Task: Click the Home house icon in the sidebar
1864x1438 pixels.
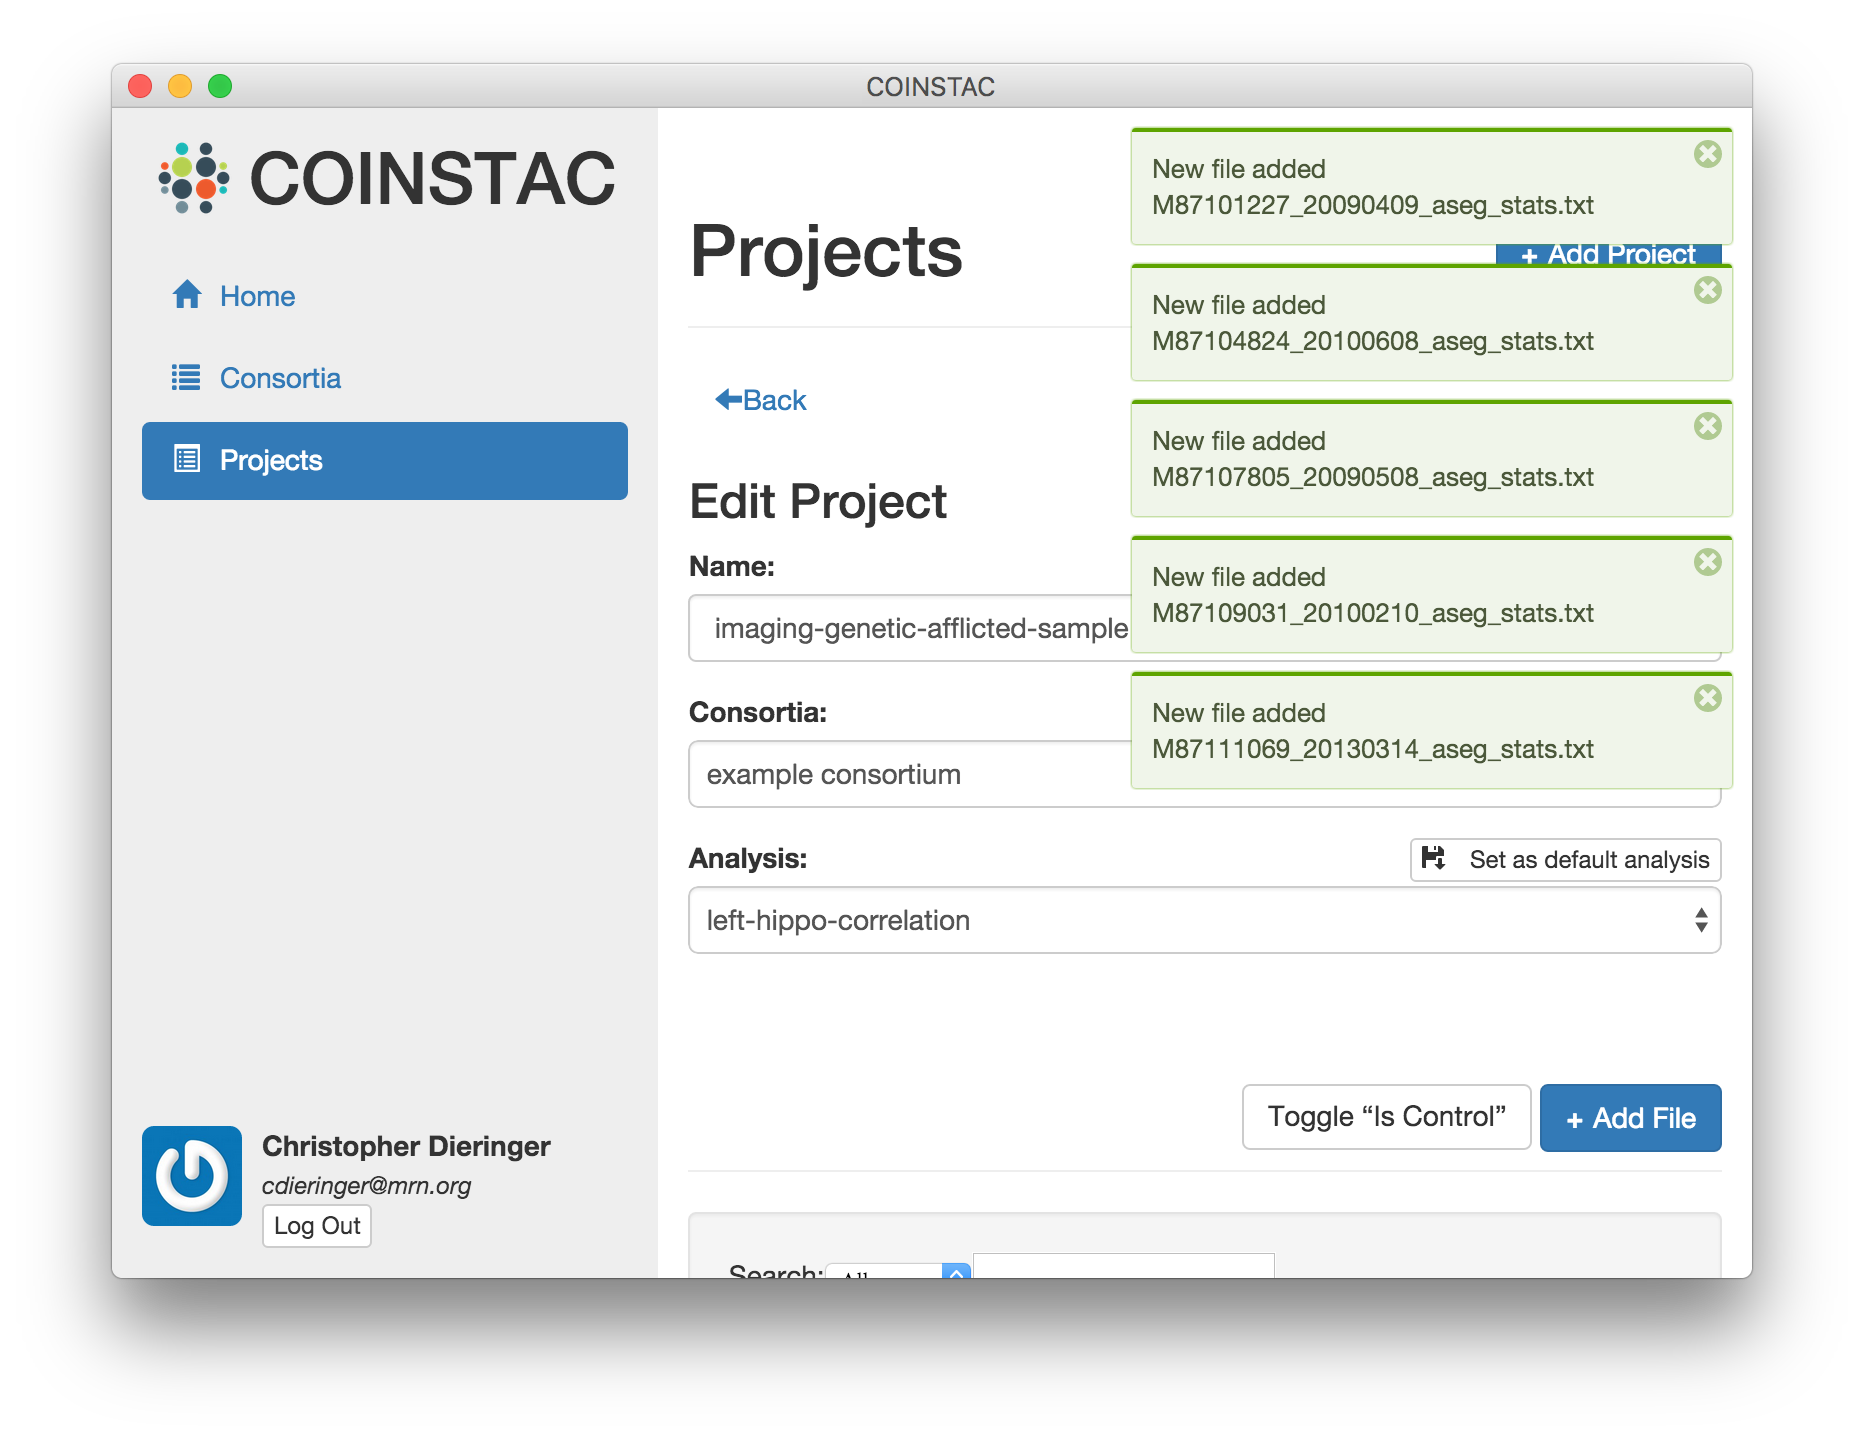Action: (x=187, y=295)
